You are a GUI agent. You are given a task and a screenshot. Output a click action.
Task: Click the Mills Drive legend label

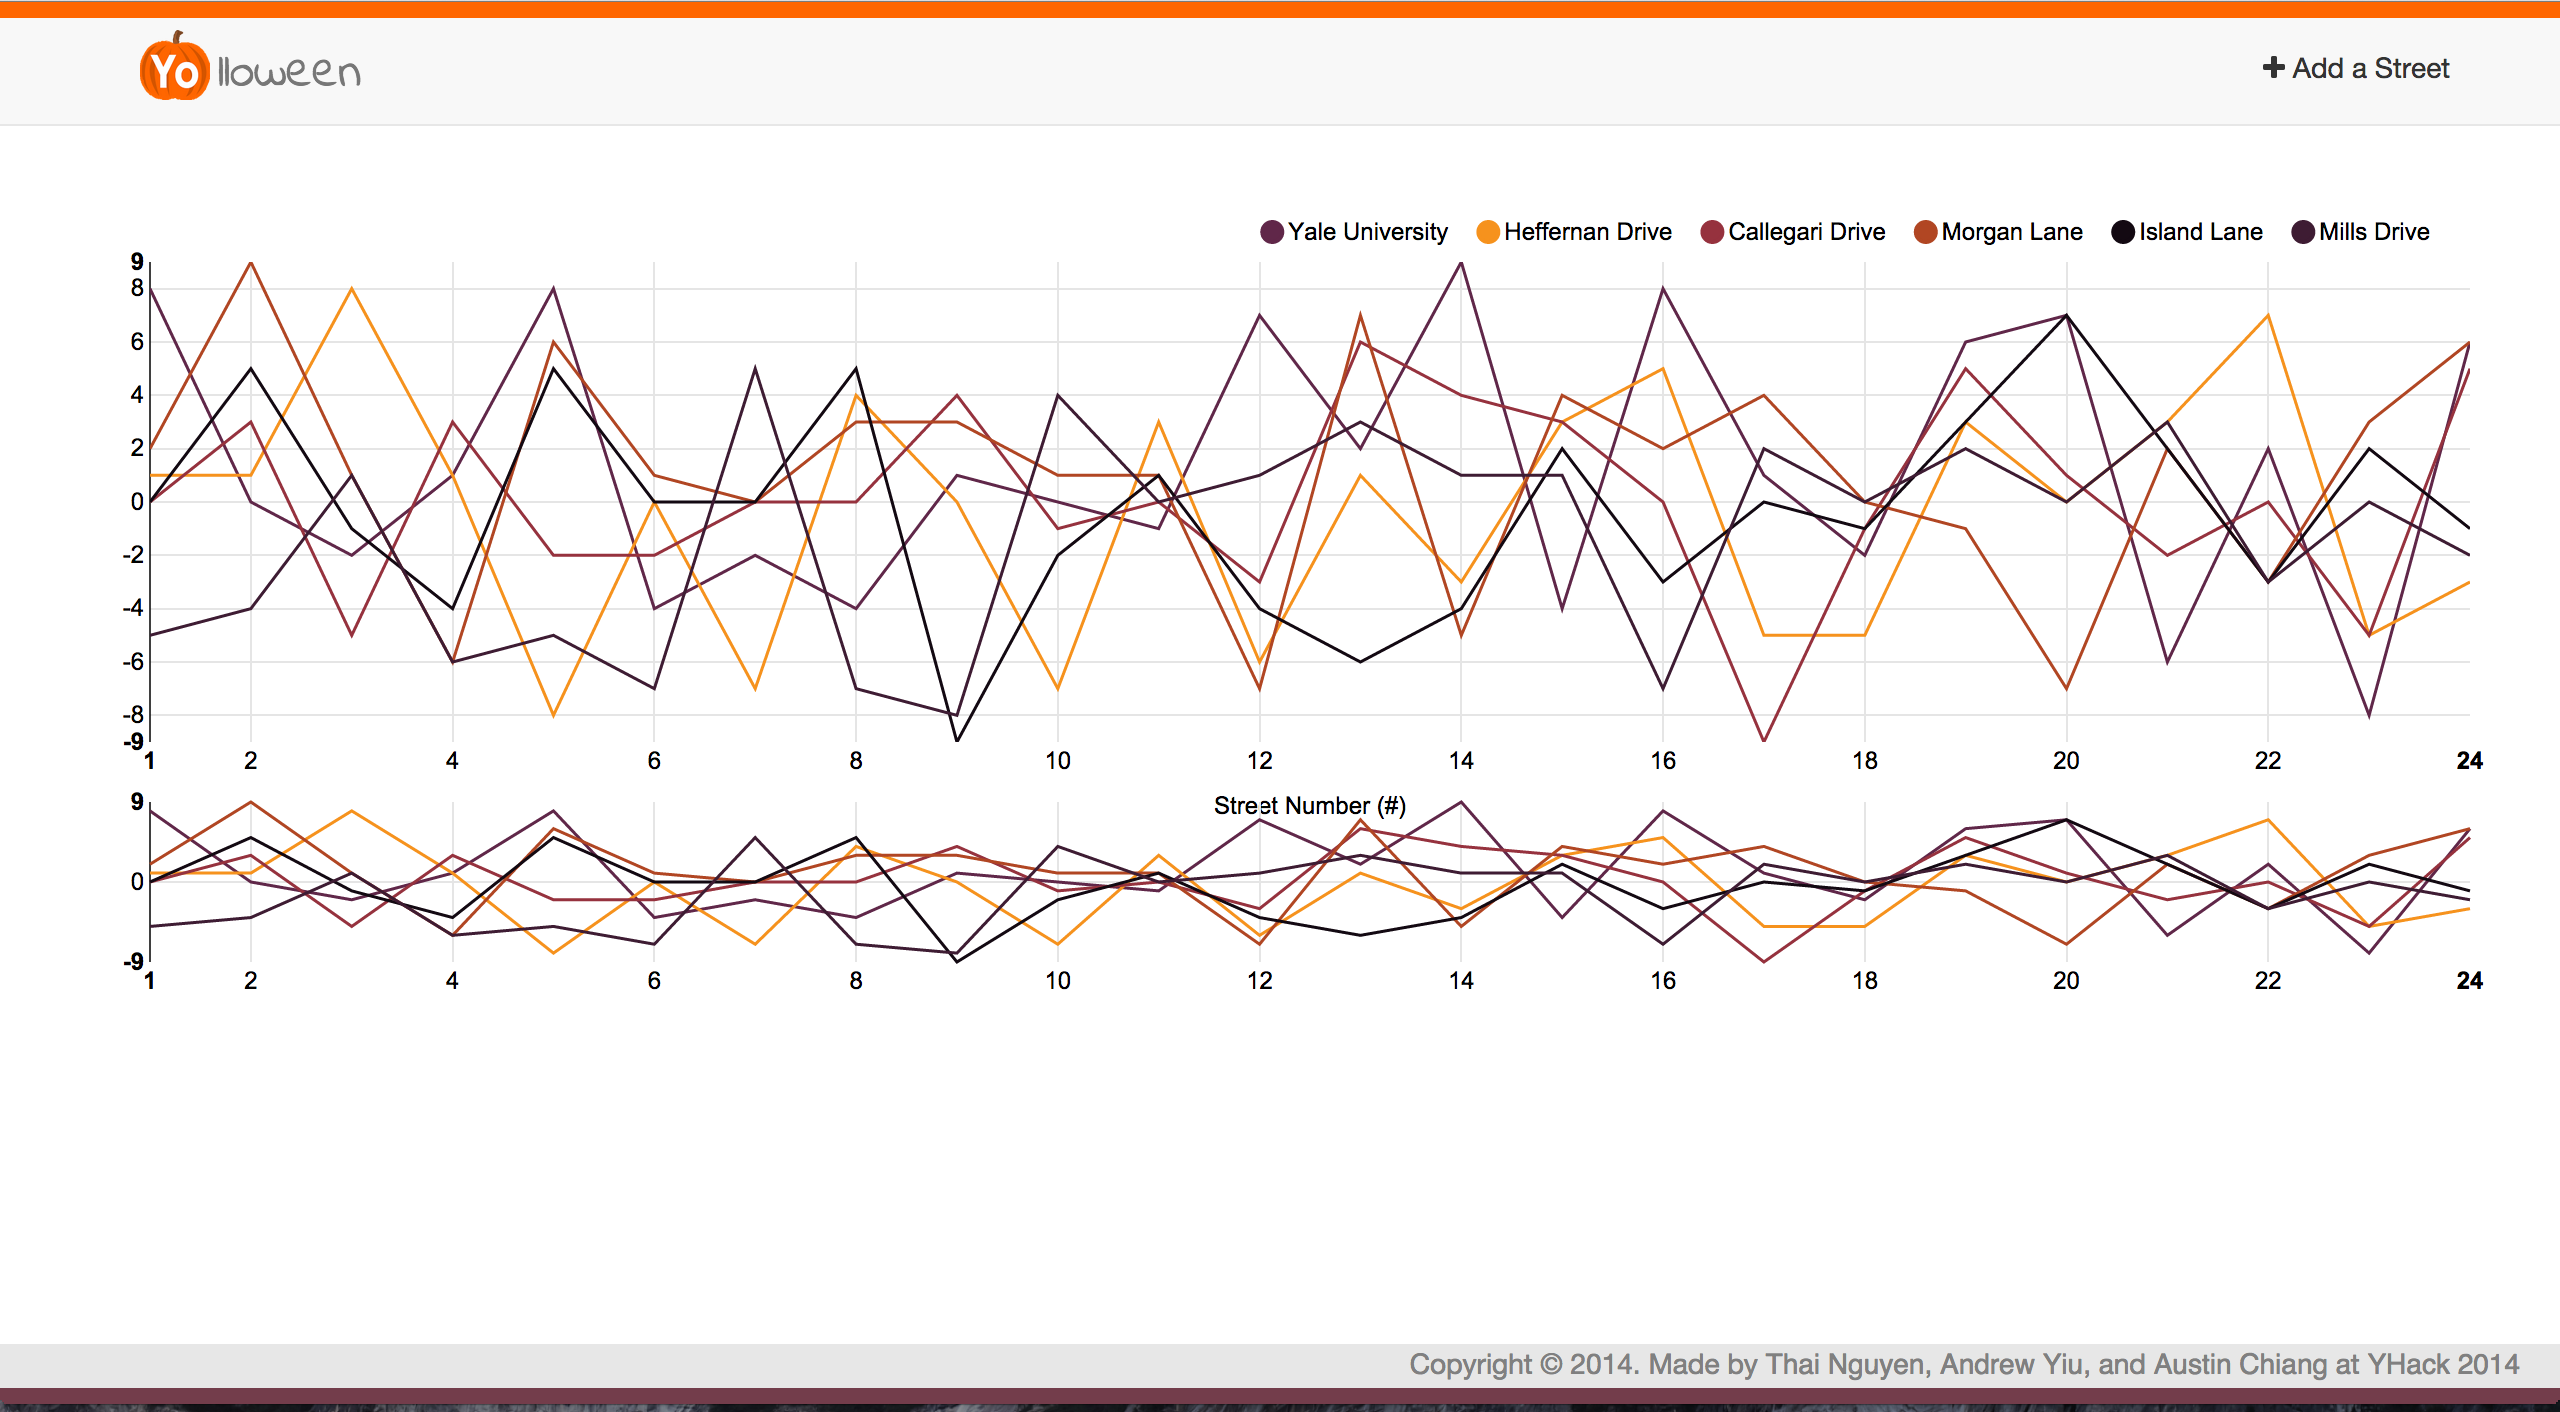coord(2374,232)
